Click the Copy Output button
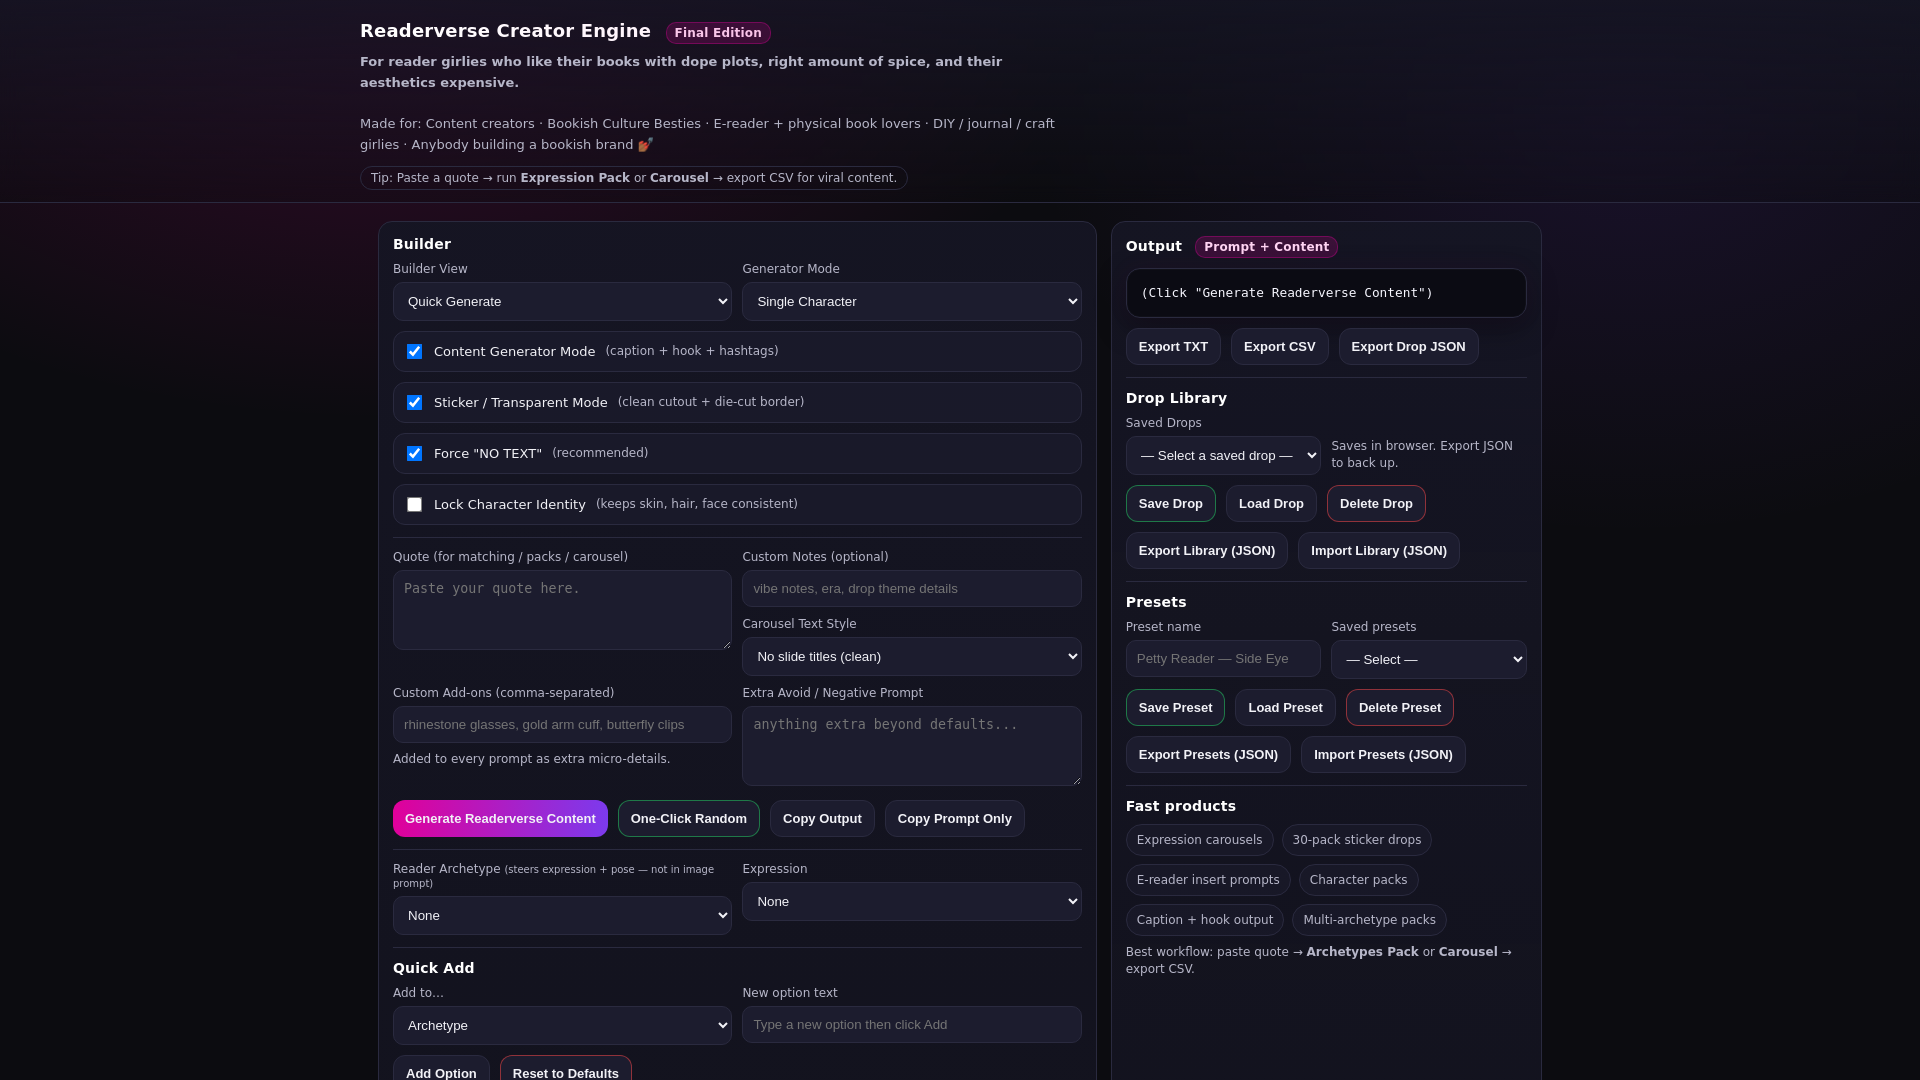Viewport: 1920px width, 1080px height. point(822,819)
